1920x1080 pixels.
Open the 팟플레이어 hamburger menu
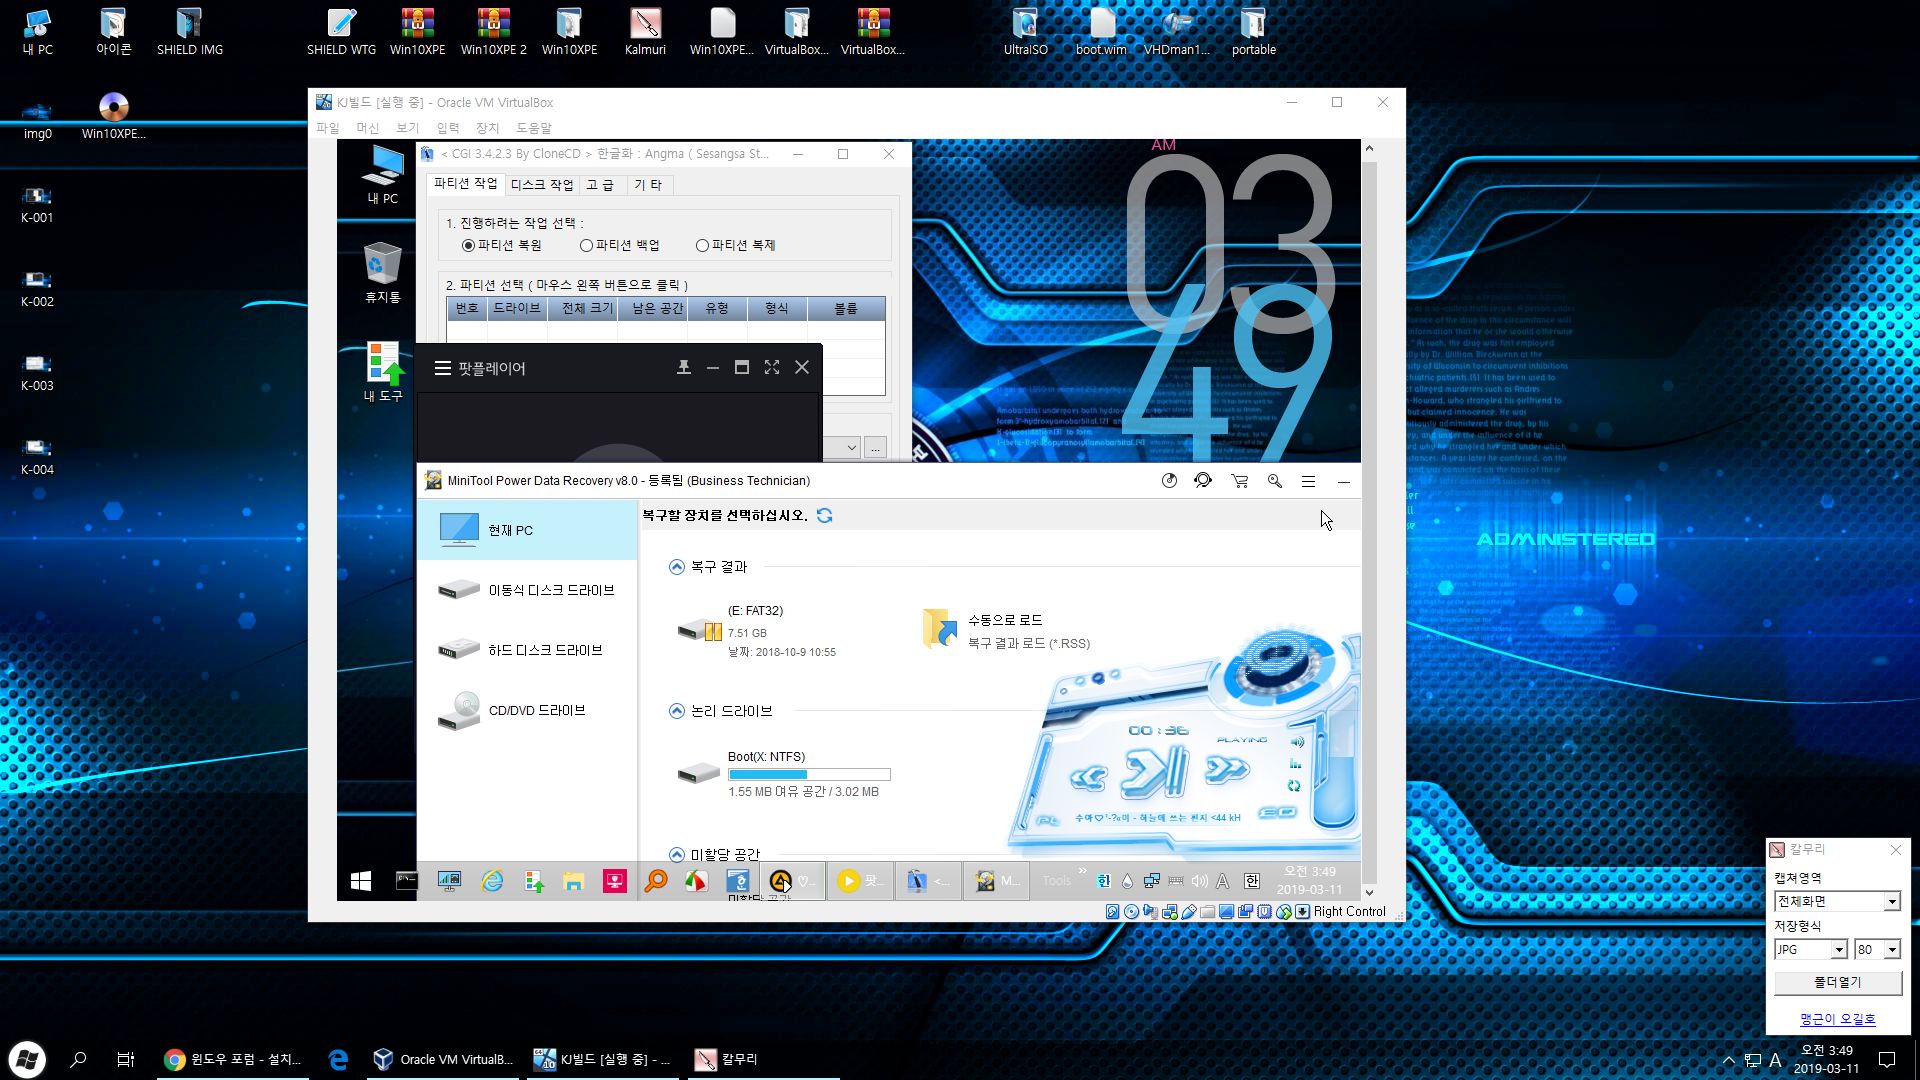pyautogui.click(x=442, y=368)
